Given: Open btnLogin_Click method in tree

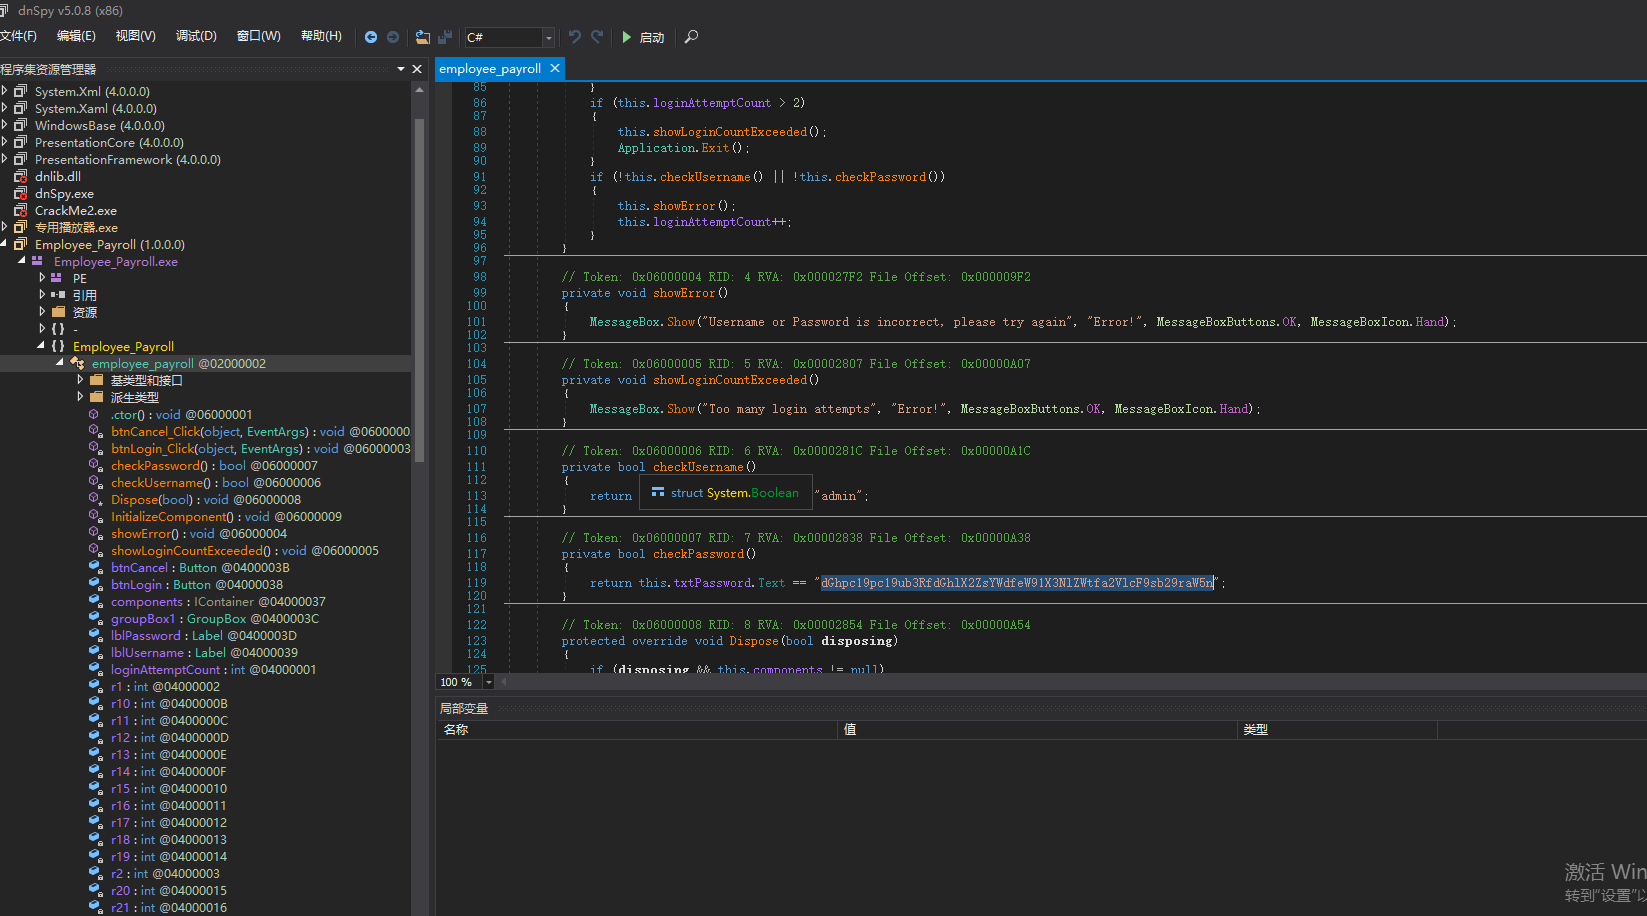Looking at the screenshot, I should [260, 448].
